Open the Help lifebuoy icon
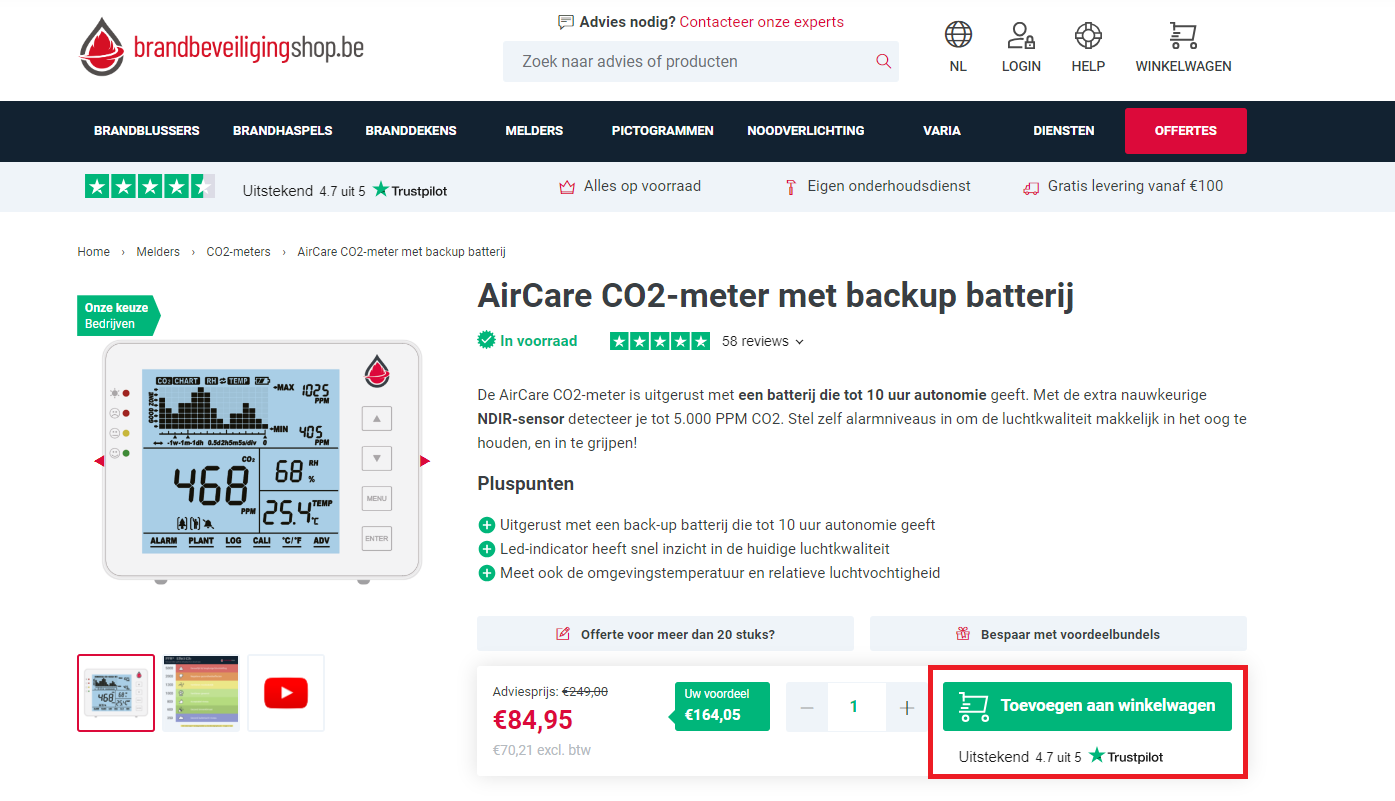The width and height of the screenshot is (1395, 801). click(1088, 35)
